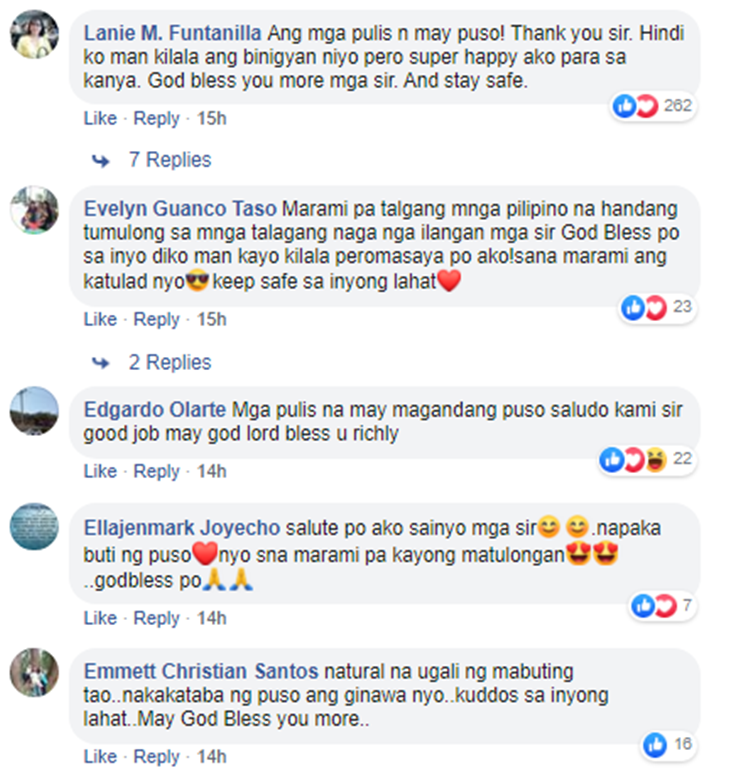
Task: Click reply arrow icon beside 7 Replies
Action: pos(101,161)
